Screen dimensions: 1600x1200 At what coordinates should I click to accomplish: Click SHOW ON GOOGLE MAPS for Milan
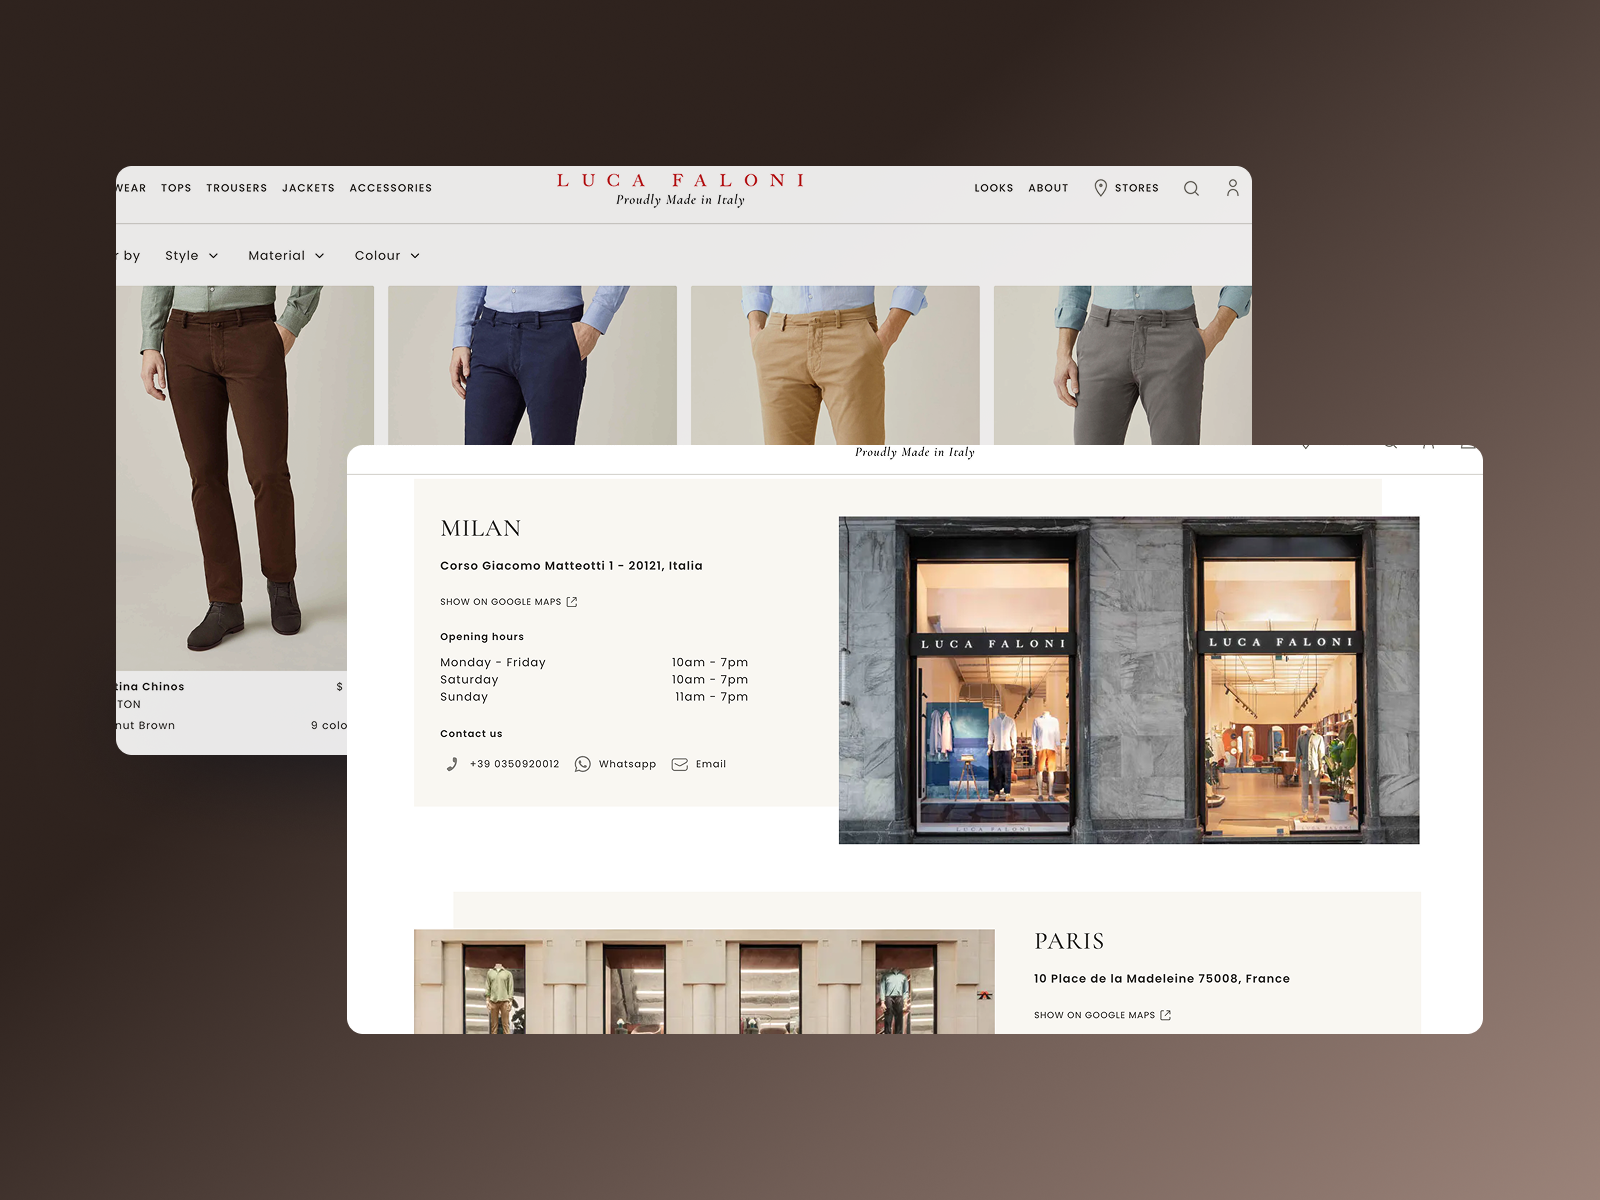point(501,601)
